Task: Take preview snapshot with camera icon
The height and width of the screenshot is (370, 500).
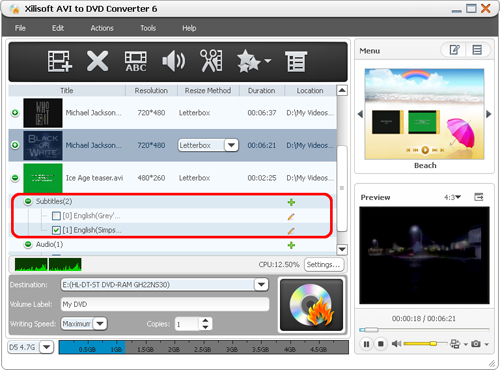Action: (476, 344)
